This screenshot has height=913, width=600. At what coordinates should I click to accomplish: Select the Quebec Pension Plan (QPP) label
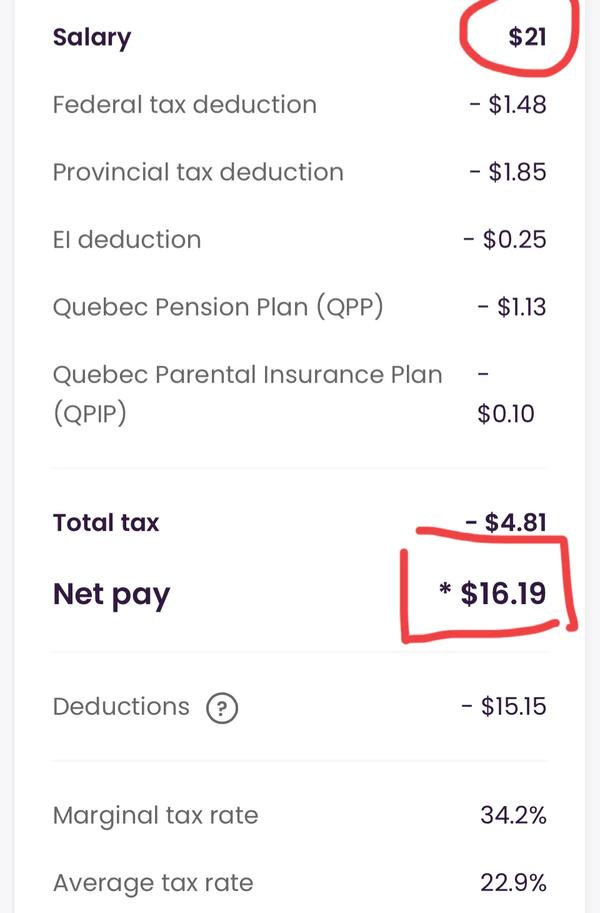pyautogui.click(x=218, y=307)
